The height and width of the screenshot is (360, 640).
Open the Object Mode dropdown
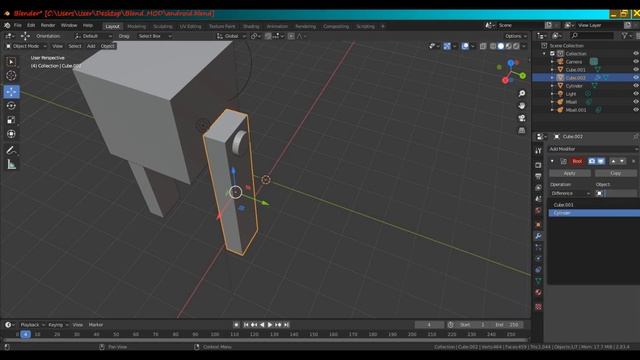[26, 46]
